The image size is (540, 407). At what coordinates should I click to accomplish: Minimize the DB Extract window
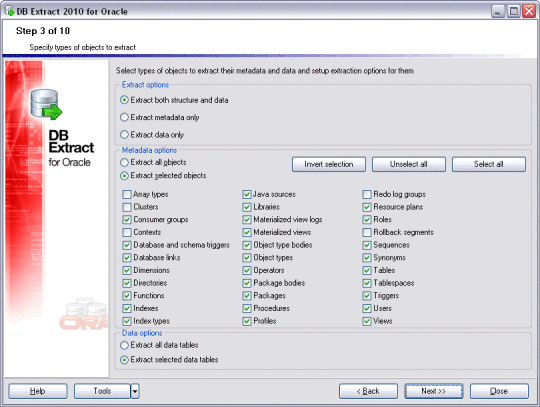click(x=498, y=11)
